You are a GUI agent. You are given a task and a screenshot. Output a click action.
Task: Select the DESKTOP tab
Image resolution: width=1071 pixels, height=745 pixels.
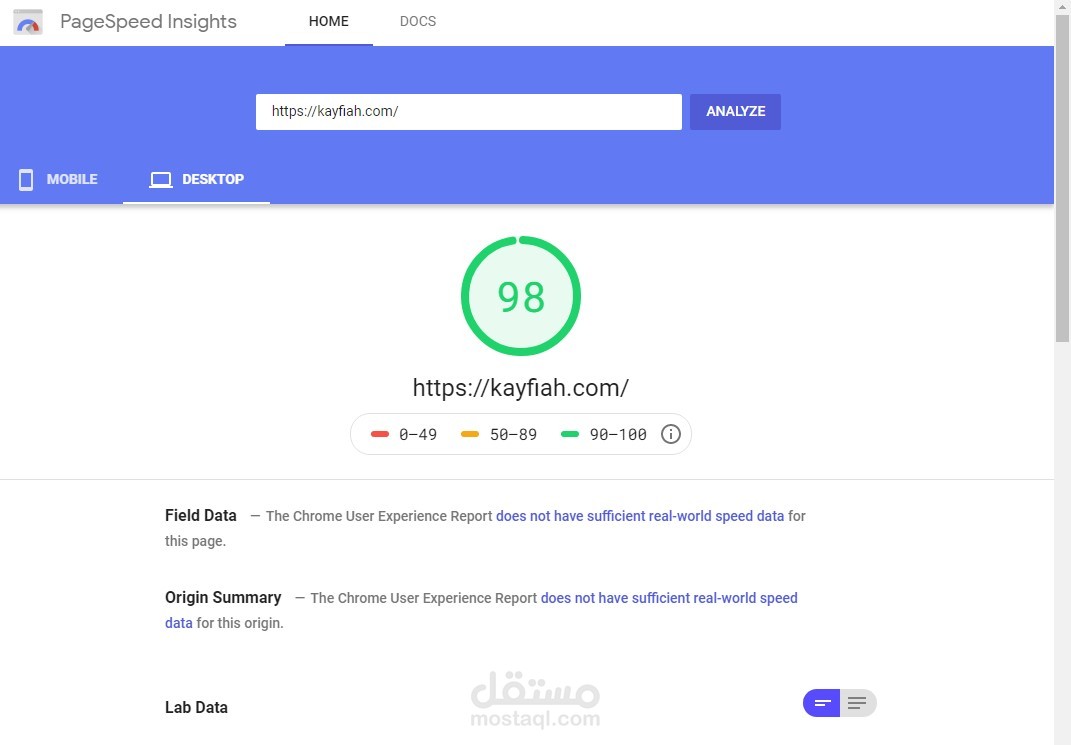tap(197, 180)
